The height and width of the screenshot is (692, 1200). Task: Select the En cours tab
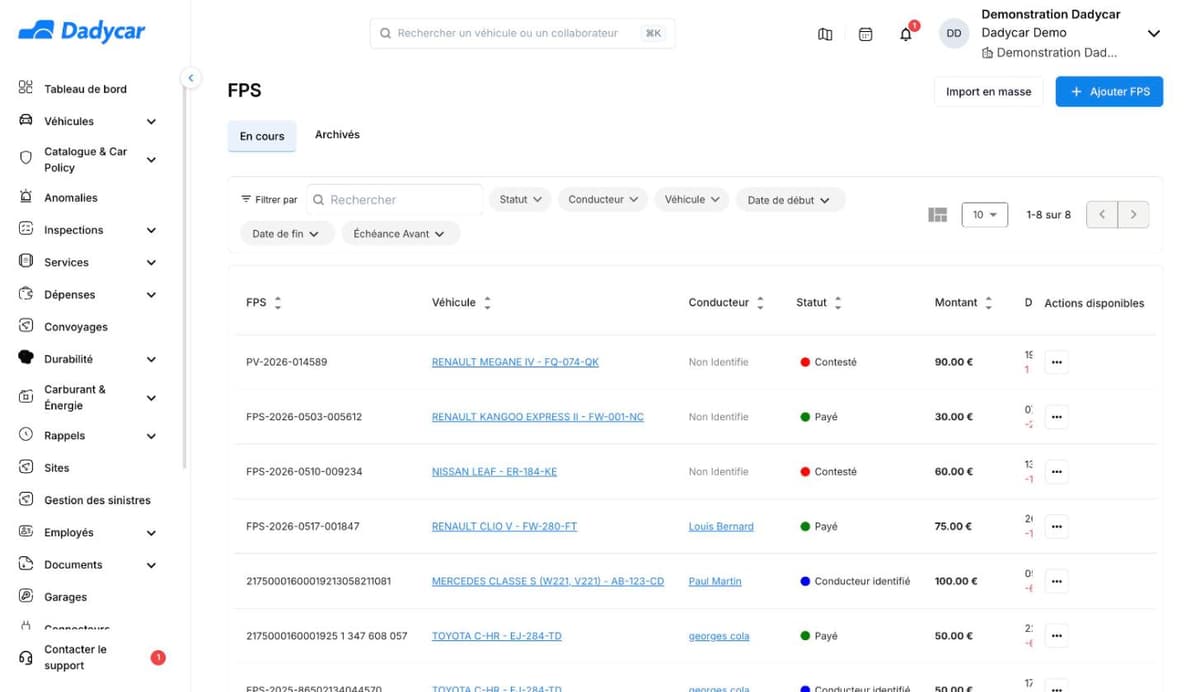[262, 136]
